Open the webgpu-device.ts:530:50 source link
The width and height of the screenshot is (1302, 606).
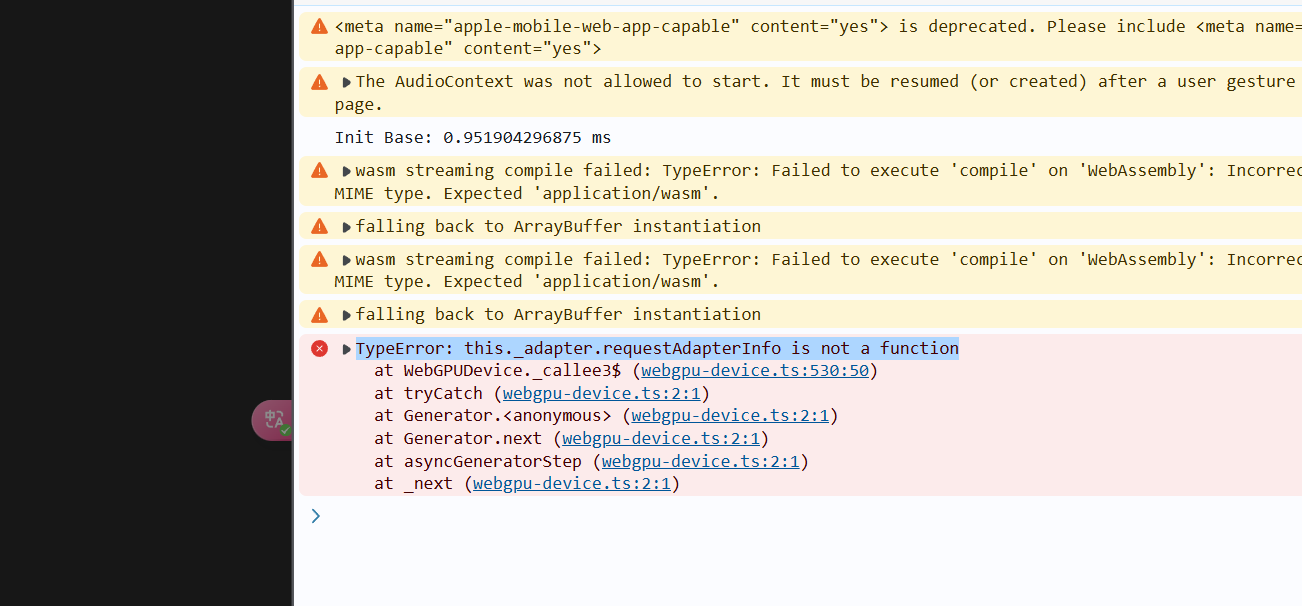point(755,371)
